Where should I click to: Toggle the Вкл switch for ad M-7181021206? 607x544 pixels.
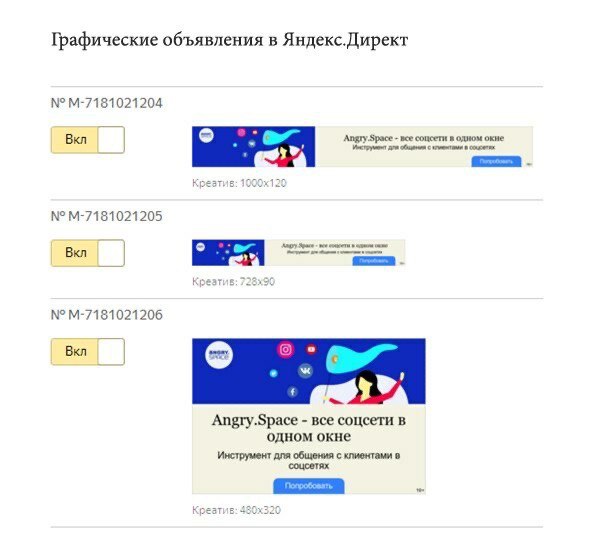88,352
